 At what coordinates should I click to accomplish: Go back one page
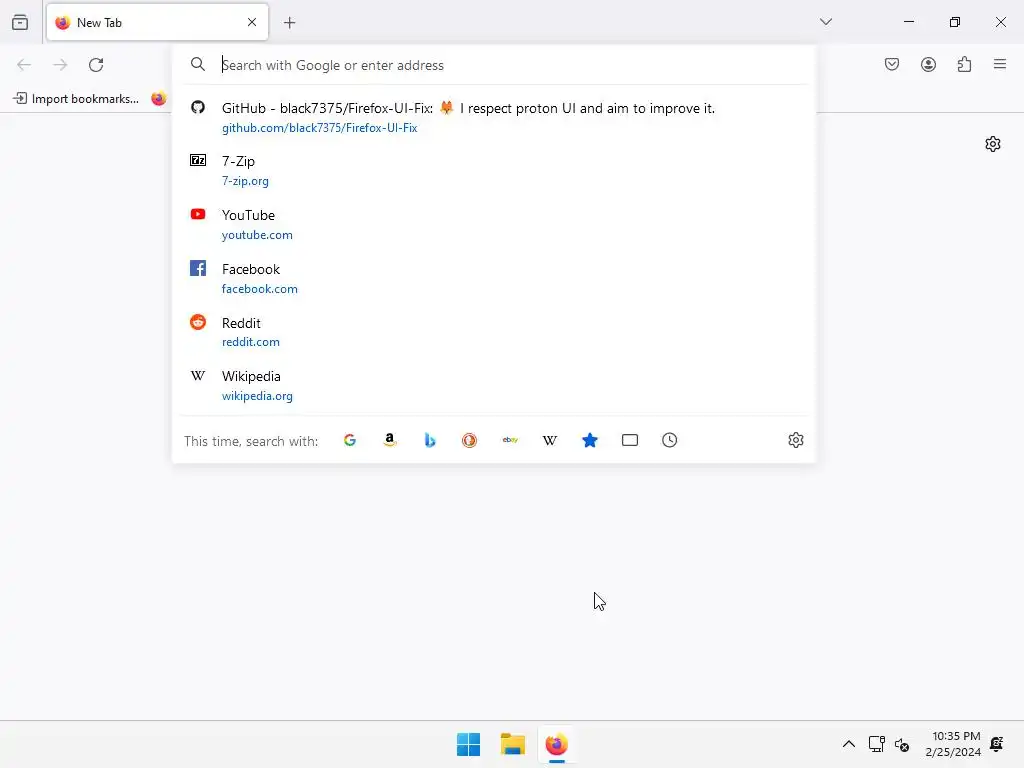pyautogui.click(x=24, y=65)
